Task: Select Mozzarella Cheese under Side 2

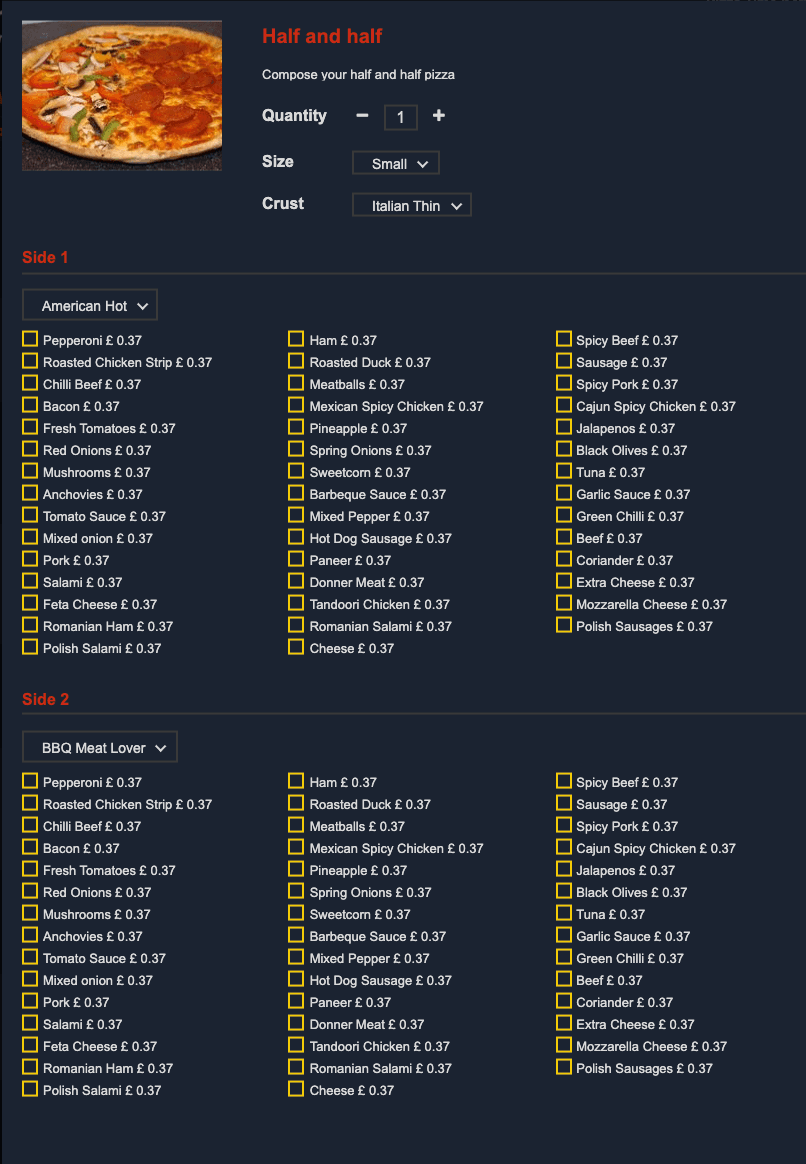Action: point(563,1045)
